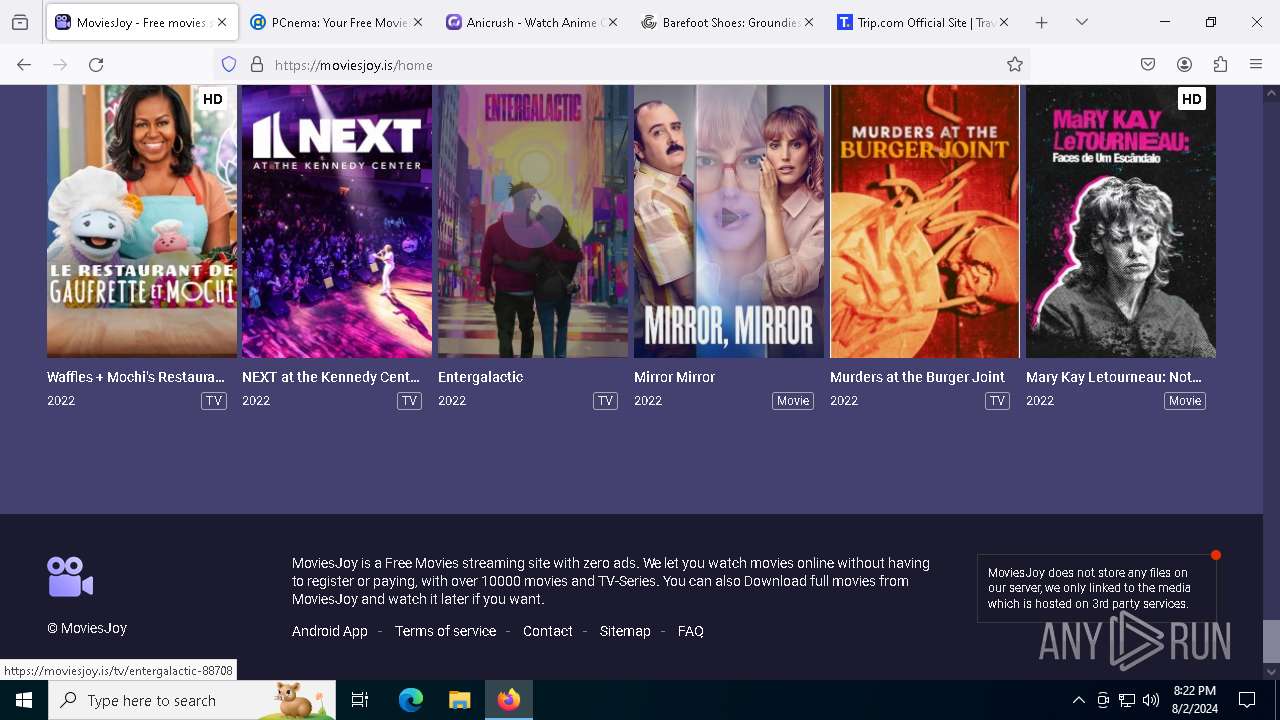The width and height of the screenshot is (1280, 720).
Task: Open the volume speaker tray icon
Action: click(x=1151, y=700)
